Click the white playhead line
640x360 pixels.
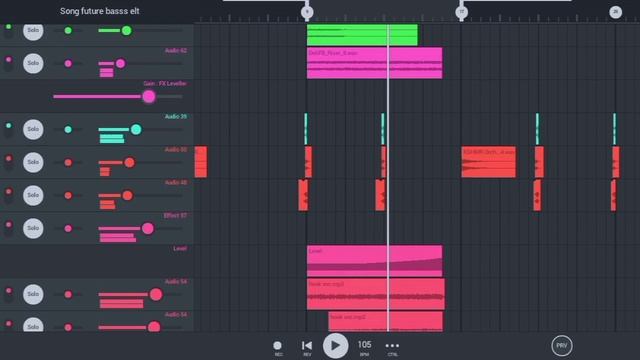pos(388,178)
